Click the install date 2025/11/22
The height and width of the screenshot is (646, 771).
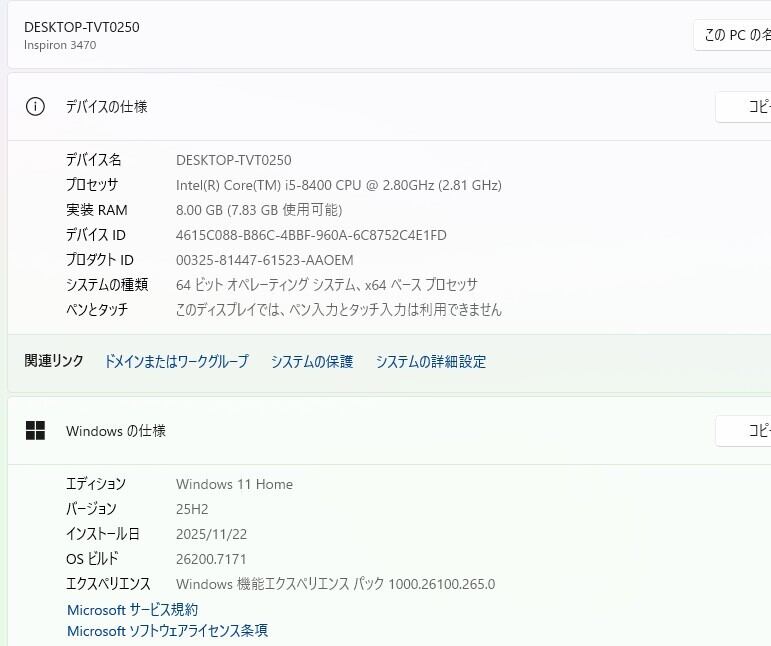point(211,534)
